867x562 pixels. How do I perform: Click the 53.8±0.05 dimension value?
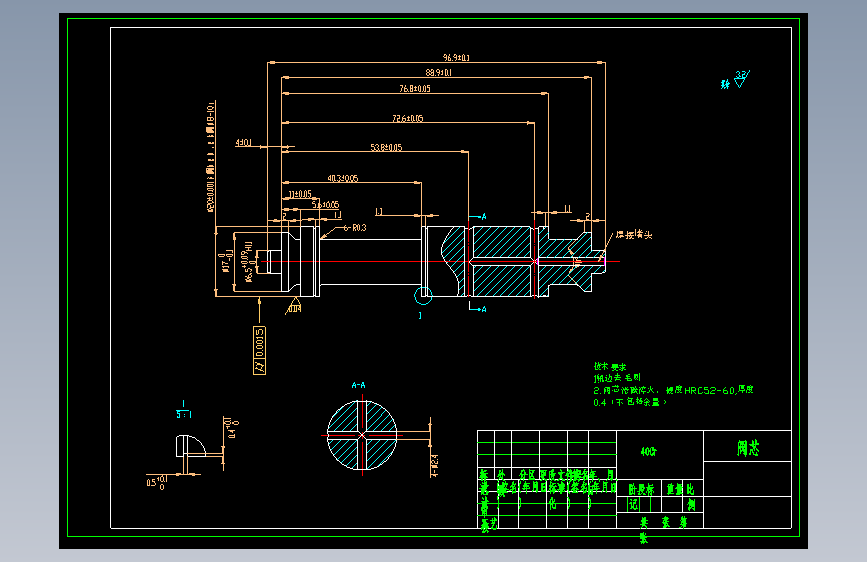386,148
